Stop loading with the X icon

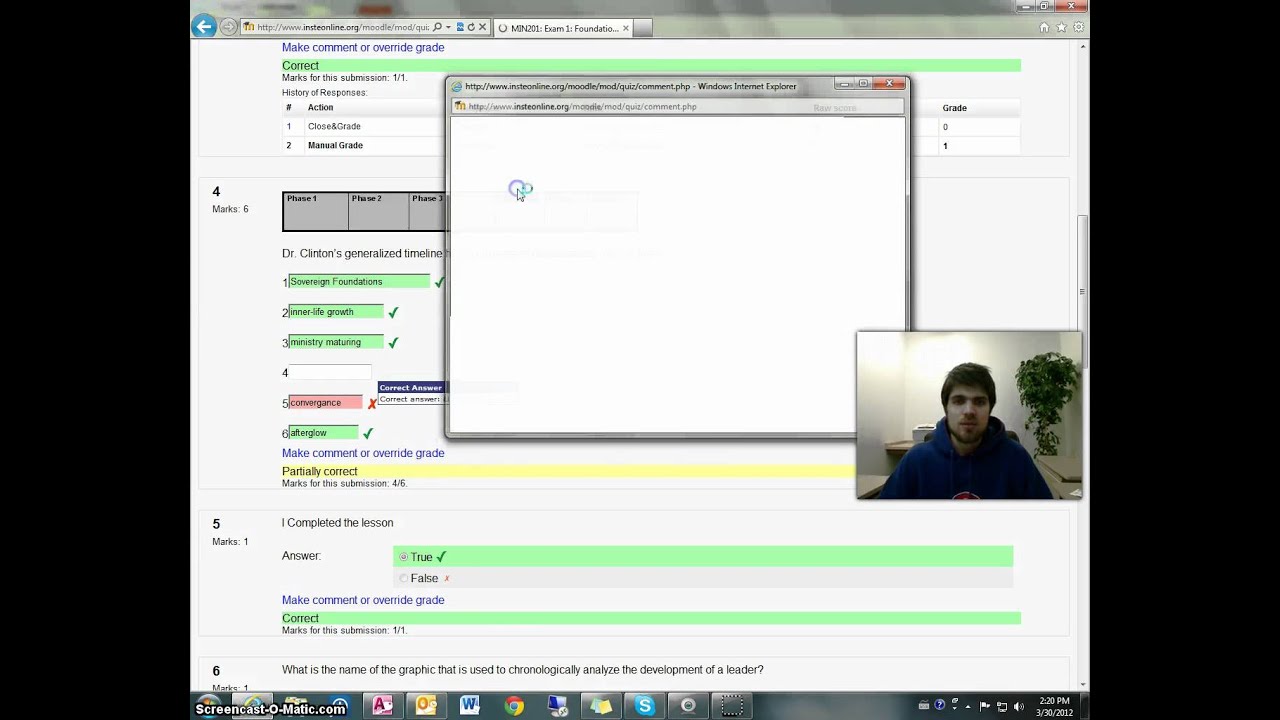(482, 27)
